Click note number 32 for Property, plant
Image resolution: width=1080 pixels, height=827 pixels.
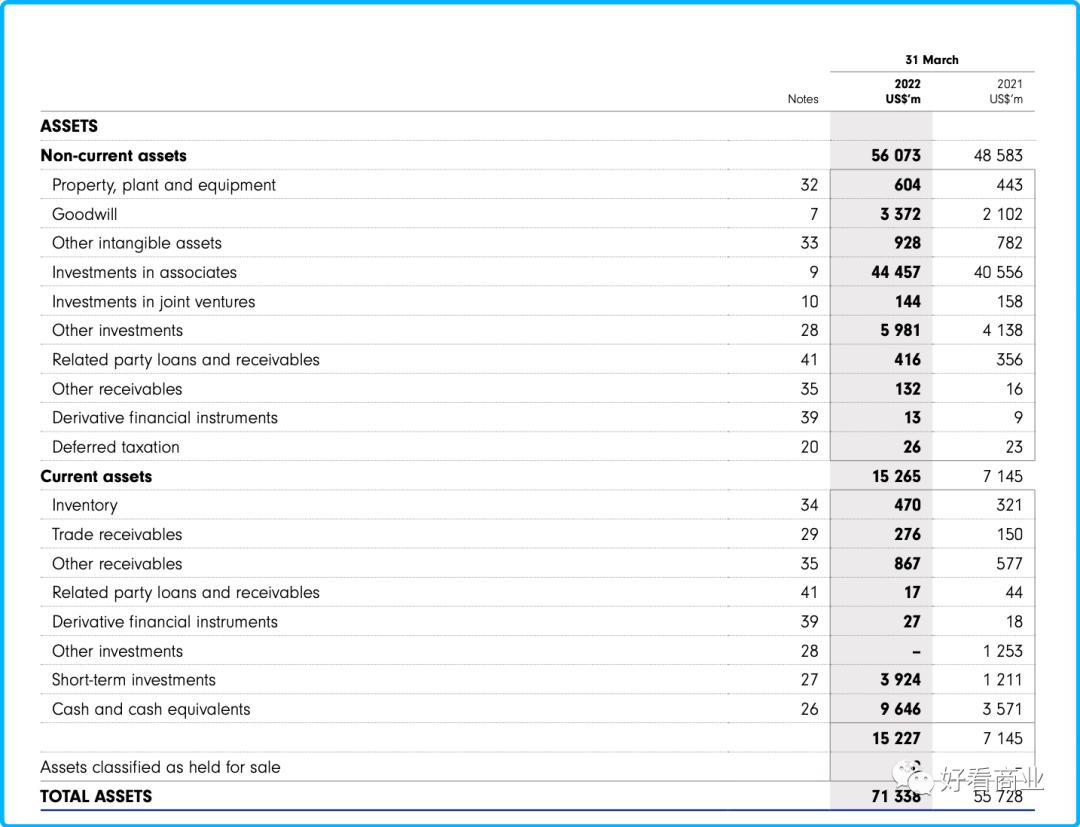pos(809,185)
